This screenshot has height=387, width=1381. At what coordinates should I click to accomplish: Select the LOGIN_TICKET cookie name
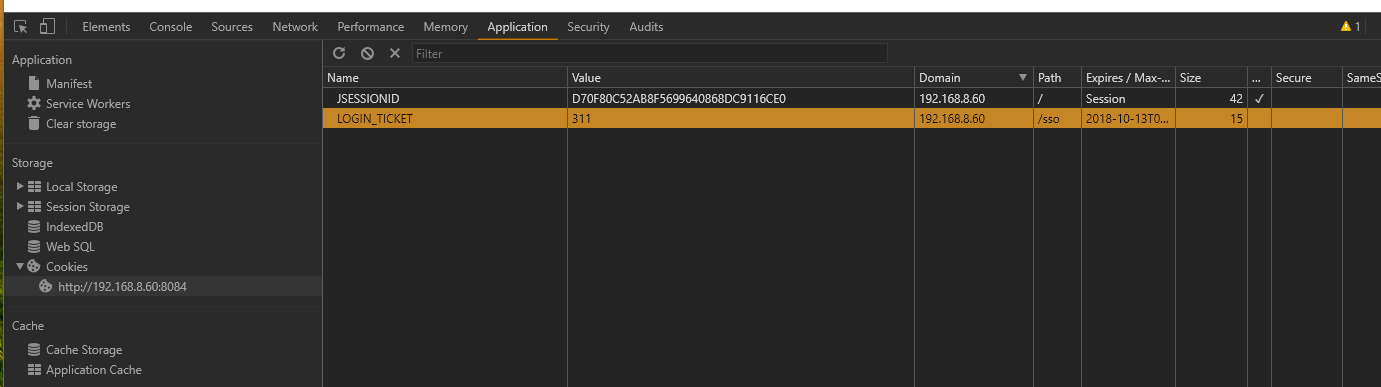pyautogui.click(x=375, y=118)
